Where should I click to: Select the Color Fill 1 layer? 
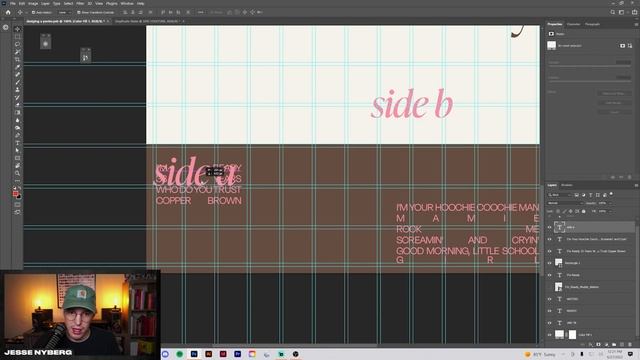pyautogui.click(x=591, y=335)
